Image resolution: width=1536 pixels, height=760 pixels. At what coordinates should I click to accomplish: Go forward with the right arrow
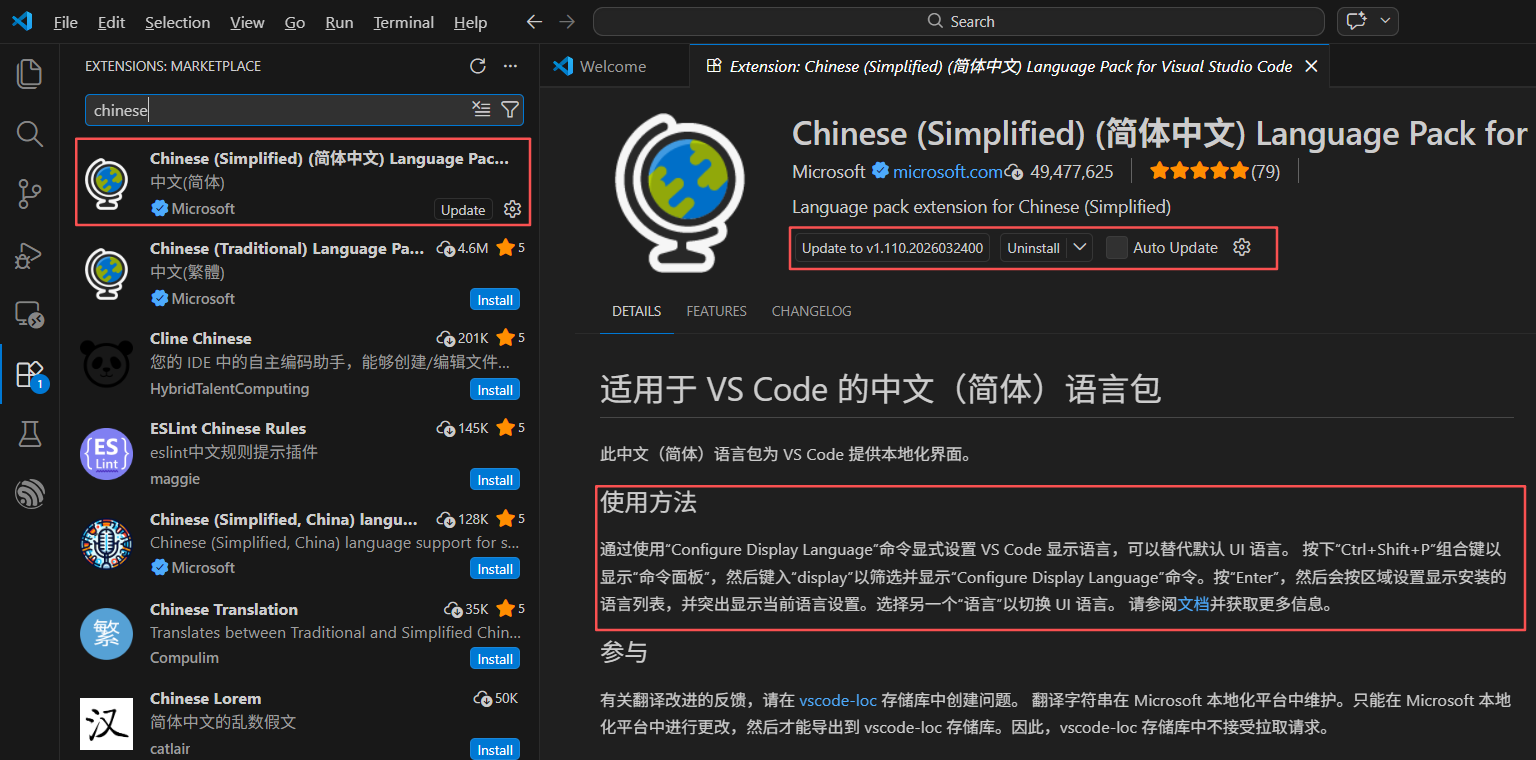pyautogui.click(x=568, y=22)
